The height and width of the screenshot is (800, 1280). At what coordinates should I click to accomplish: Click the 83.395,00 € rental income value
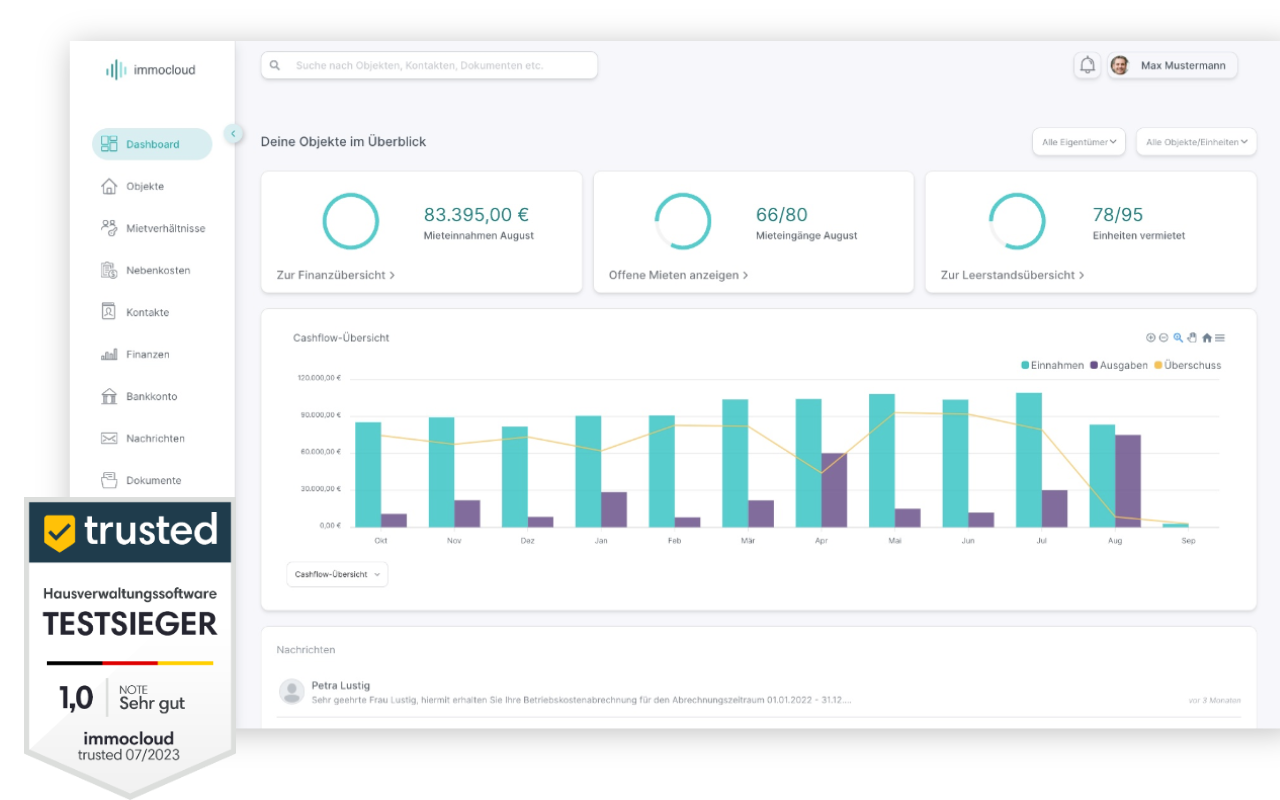pos(476,214)
